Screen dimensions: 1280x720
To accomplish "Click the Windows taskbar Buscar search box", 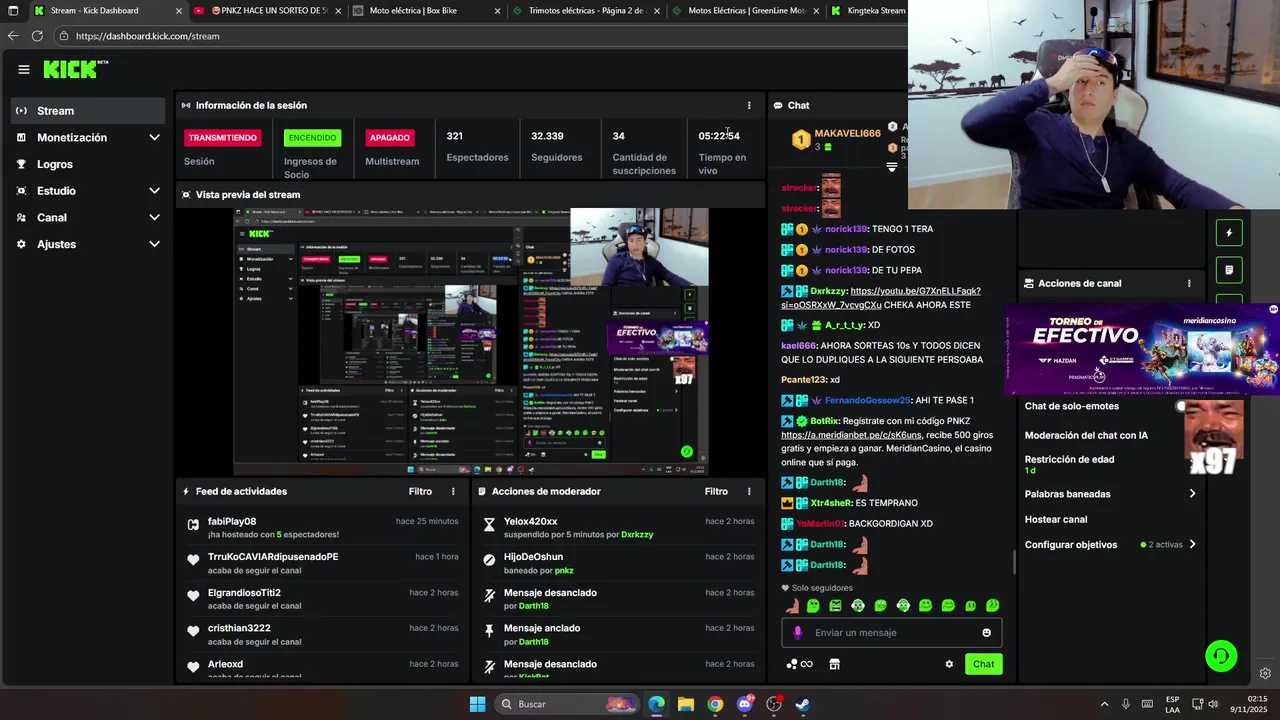I will (x=565, y=704).
